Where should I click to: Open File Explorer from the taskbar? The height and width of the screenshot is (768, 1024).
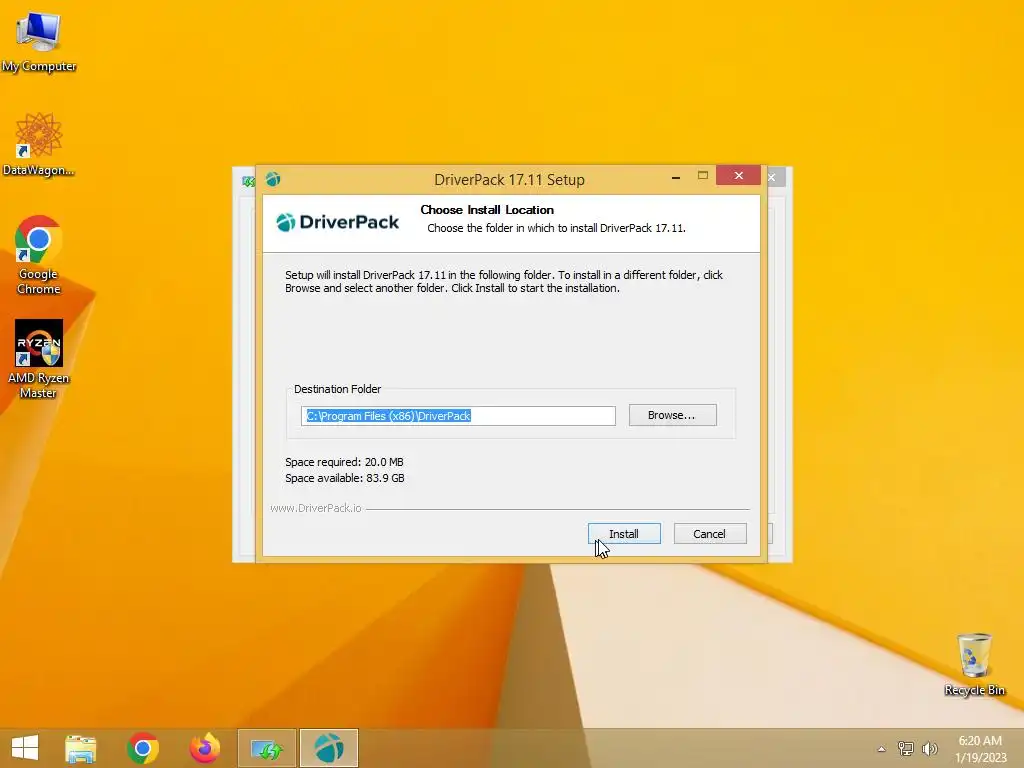pos(81,748)
